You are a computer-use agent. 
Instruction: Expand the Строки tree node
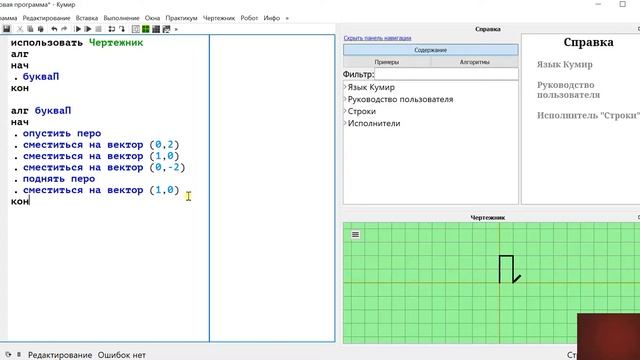tap(345, 111)
